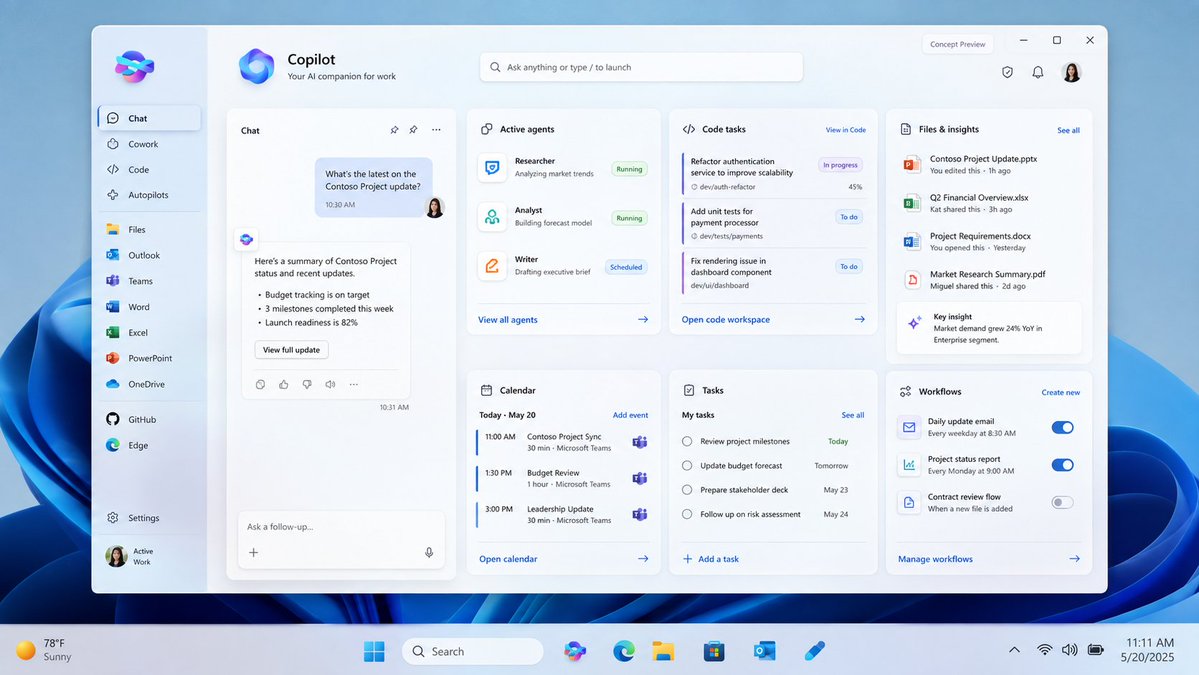This screenshot has height=675, width=1199.
Task: Open the Writer agent icon
Action: coord(492,266)
